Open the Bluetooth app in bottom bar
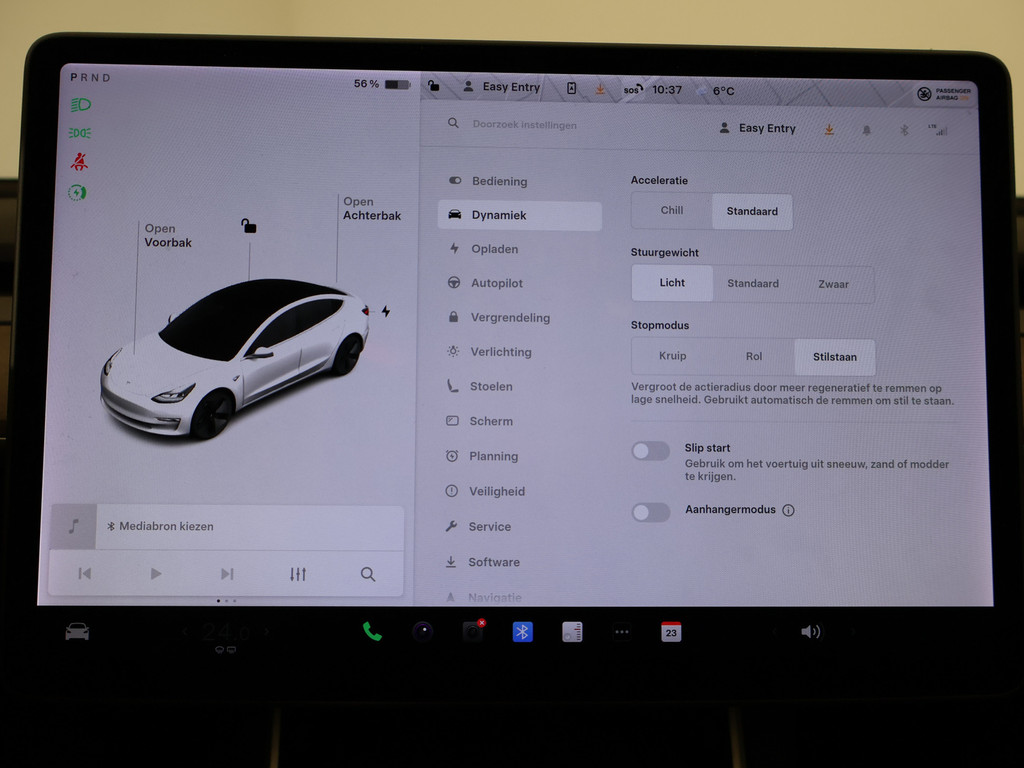This screenshot has width=1024, height=768. tap(522, 631)
